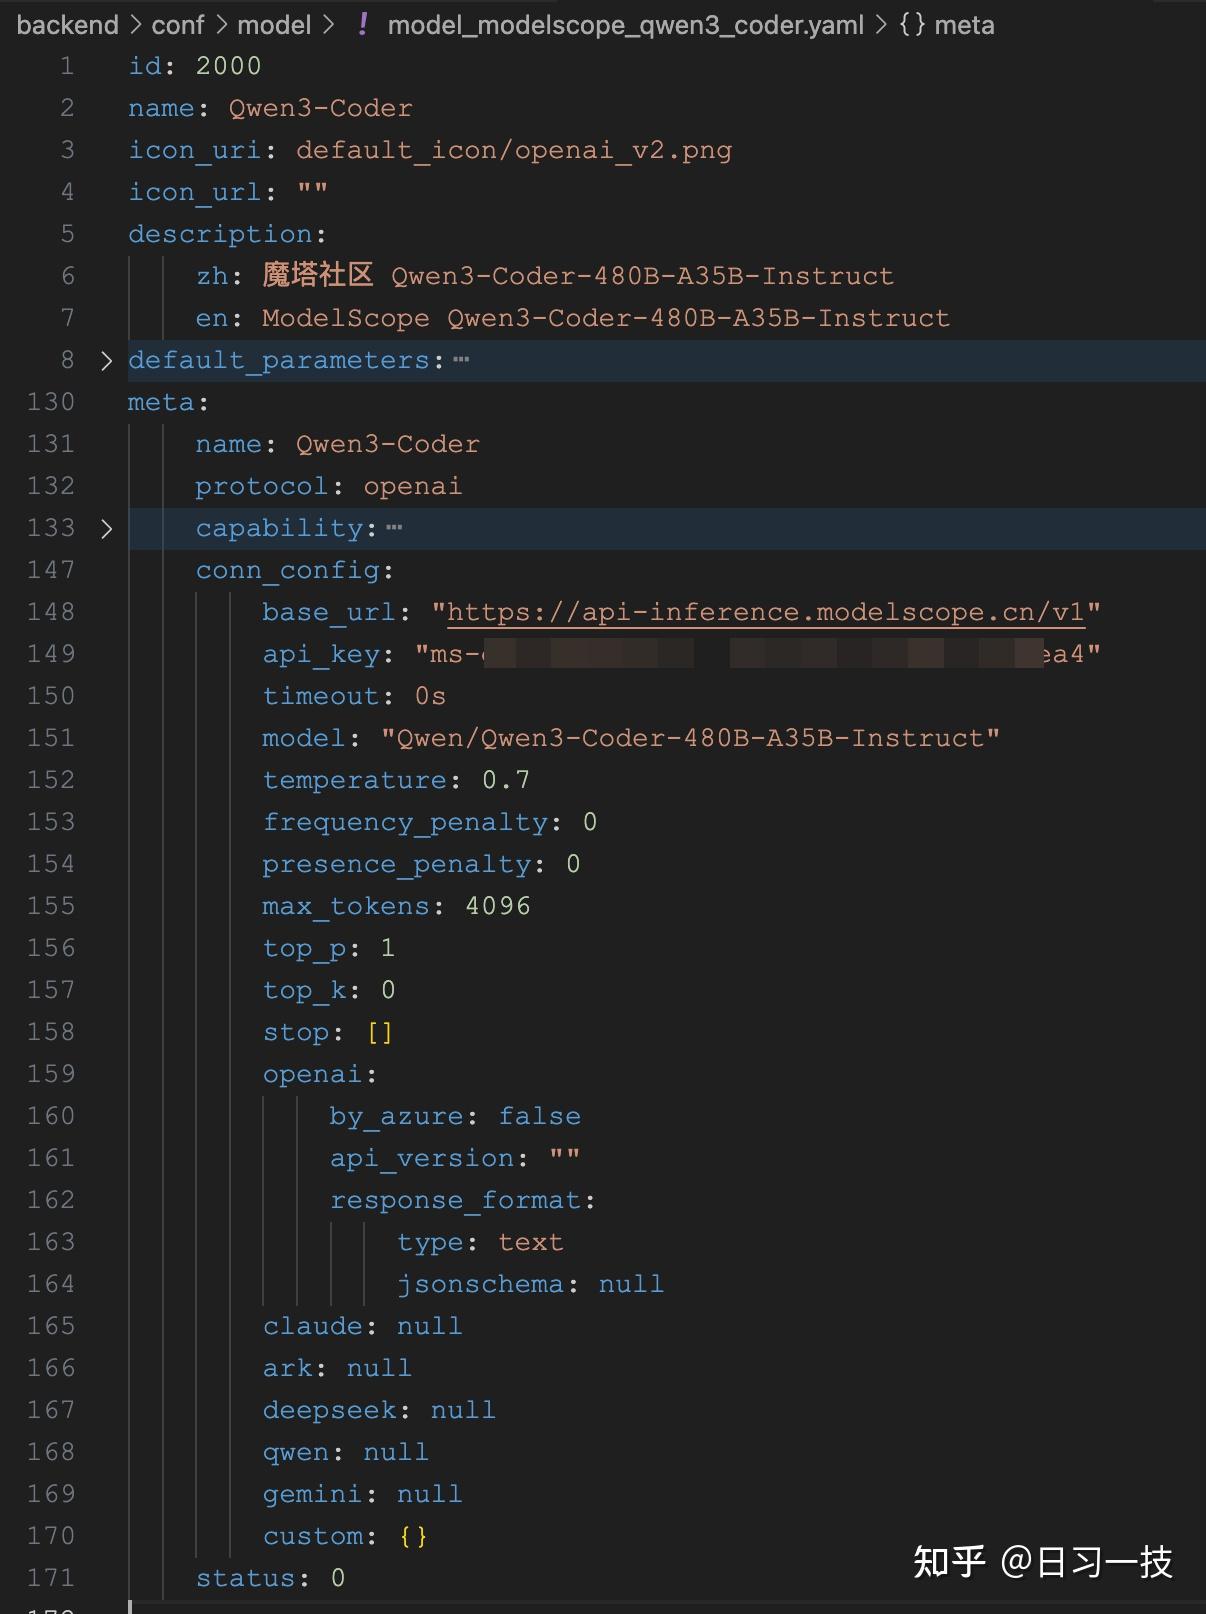Follow the api-inference.modelscope.cn URL link
Screen dimensions: 1206x1614
[x=765, y=612]
